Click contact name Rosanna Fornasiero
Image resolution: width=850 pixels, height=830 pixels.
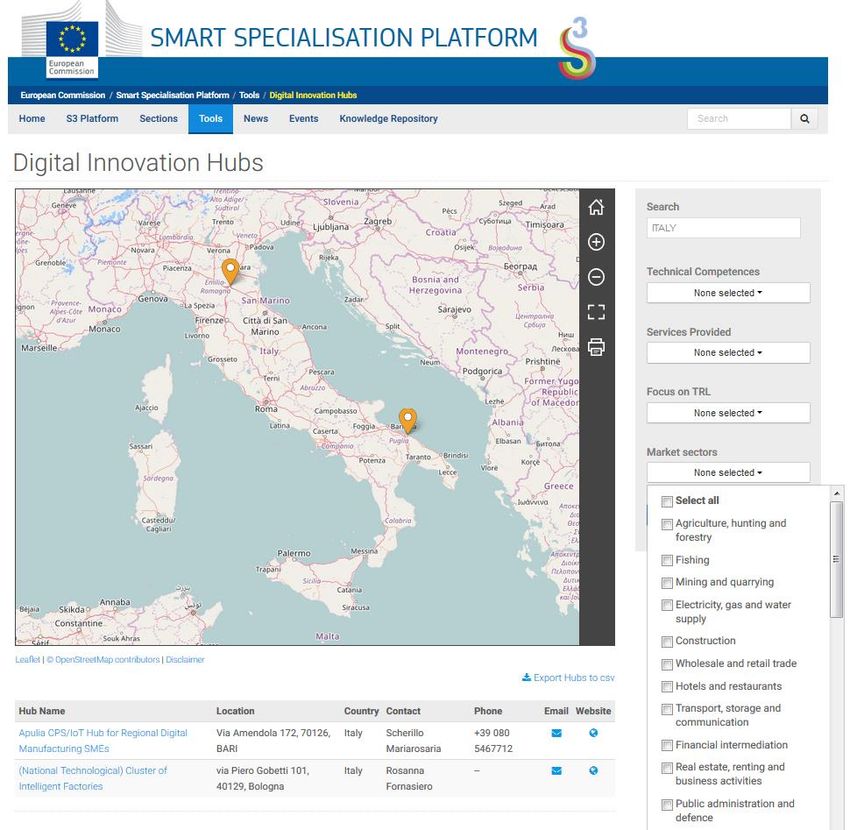coord(409,778)
